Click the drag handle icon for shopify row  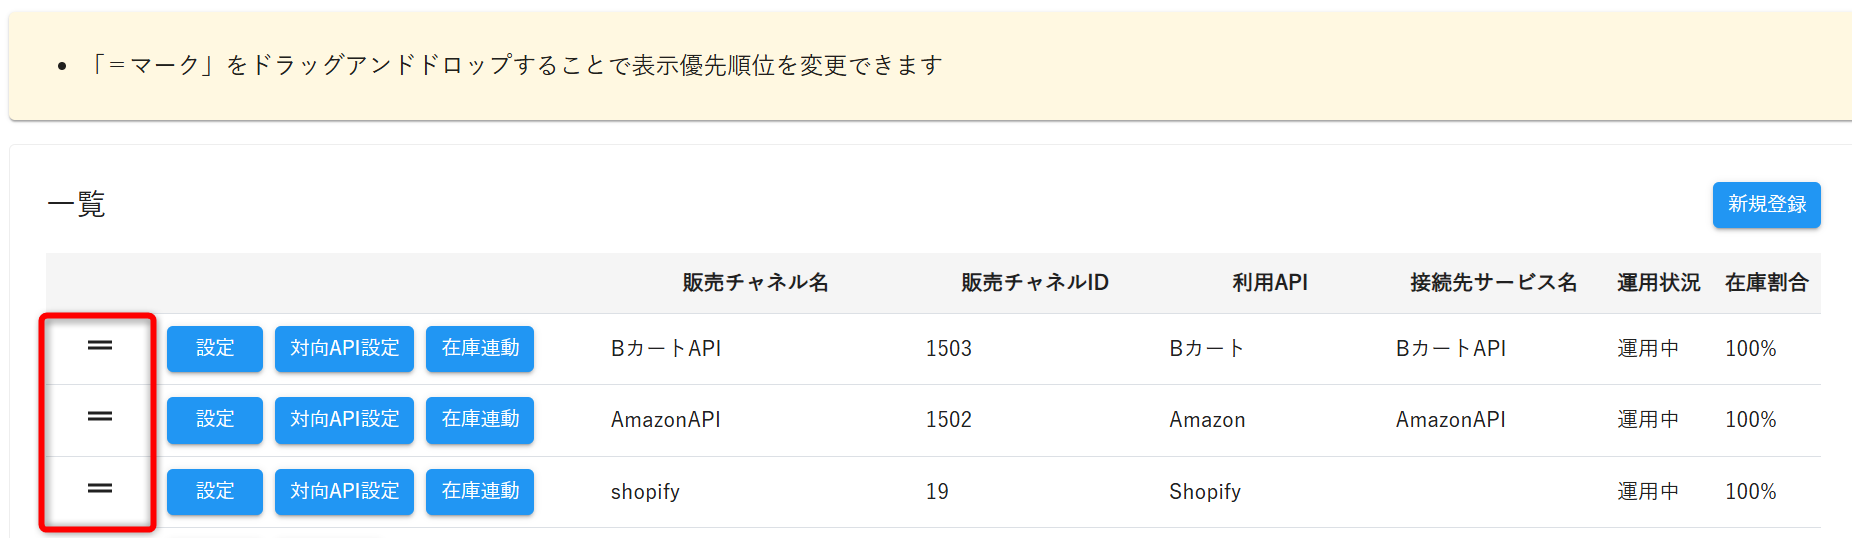click(100, 489)
